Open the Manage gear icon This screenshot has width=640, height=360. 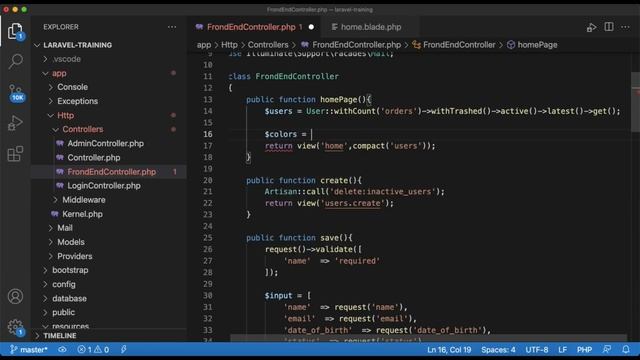click(16, 327)
